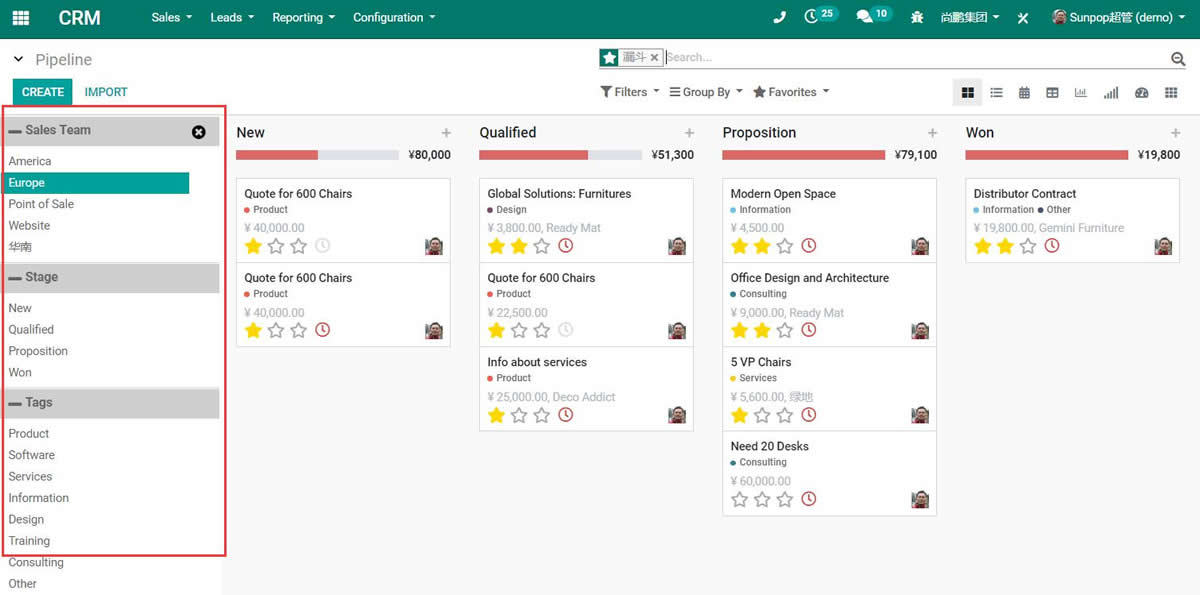Clear the Sales Team filter with X icon
The height and width of the screenshot is (595, 1200).
click(198, 132)
